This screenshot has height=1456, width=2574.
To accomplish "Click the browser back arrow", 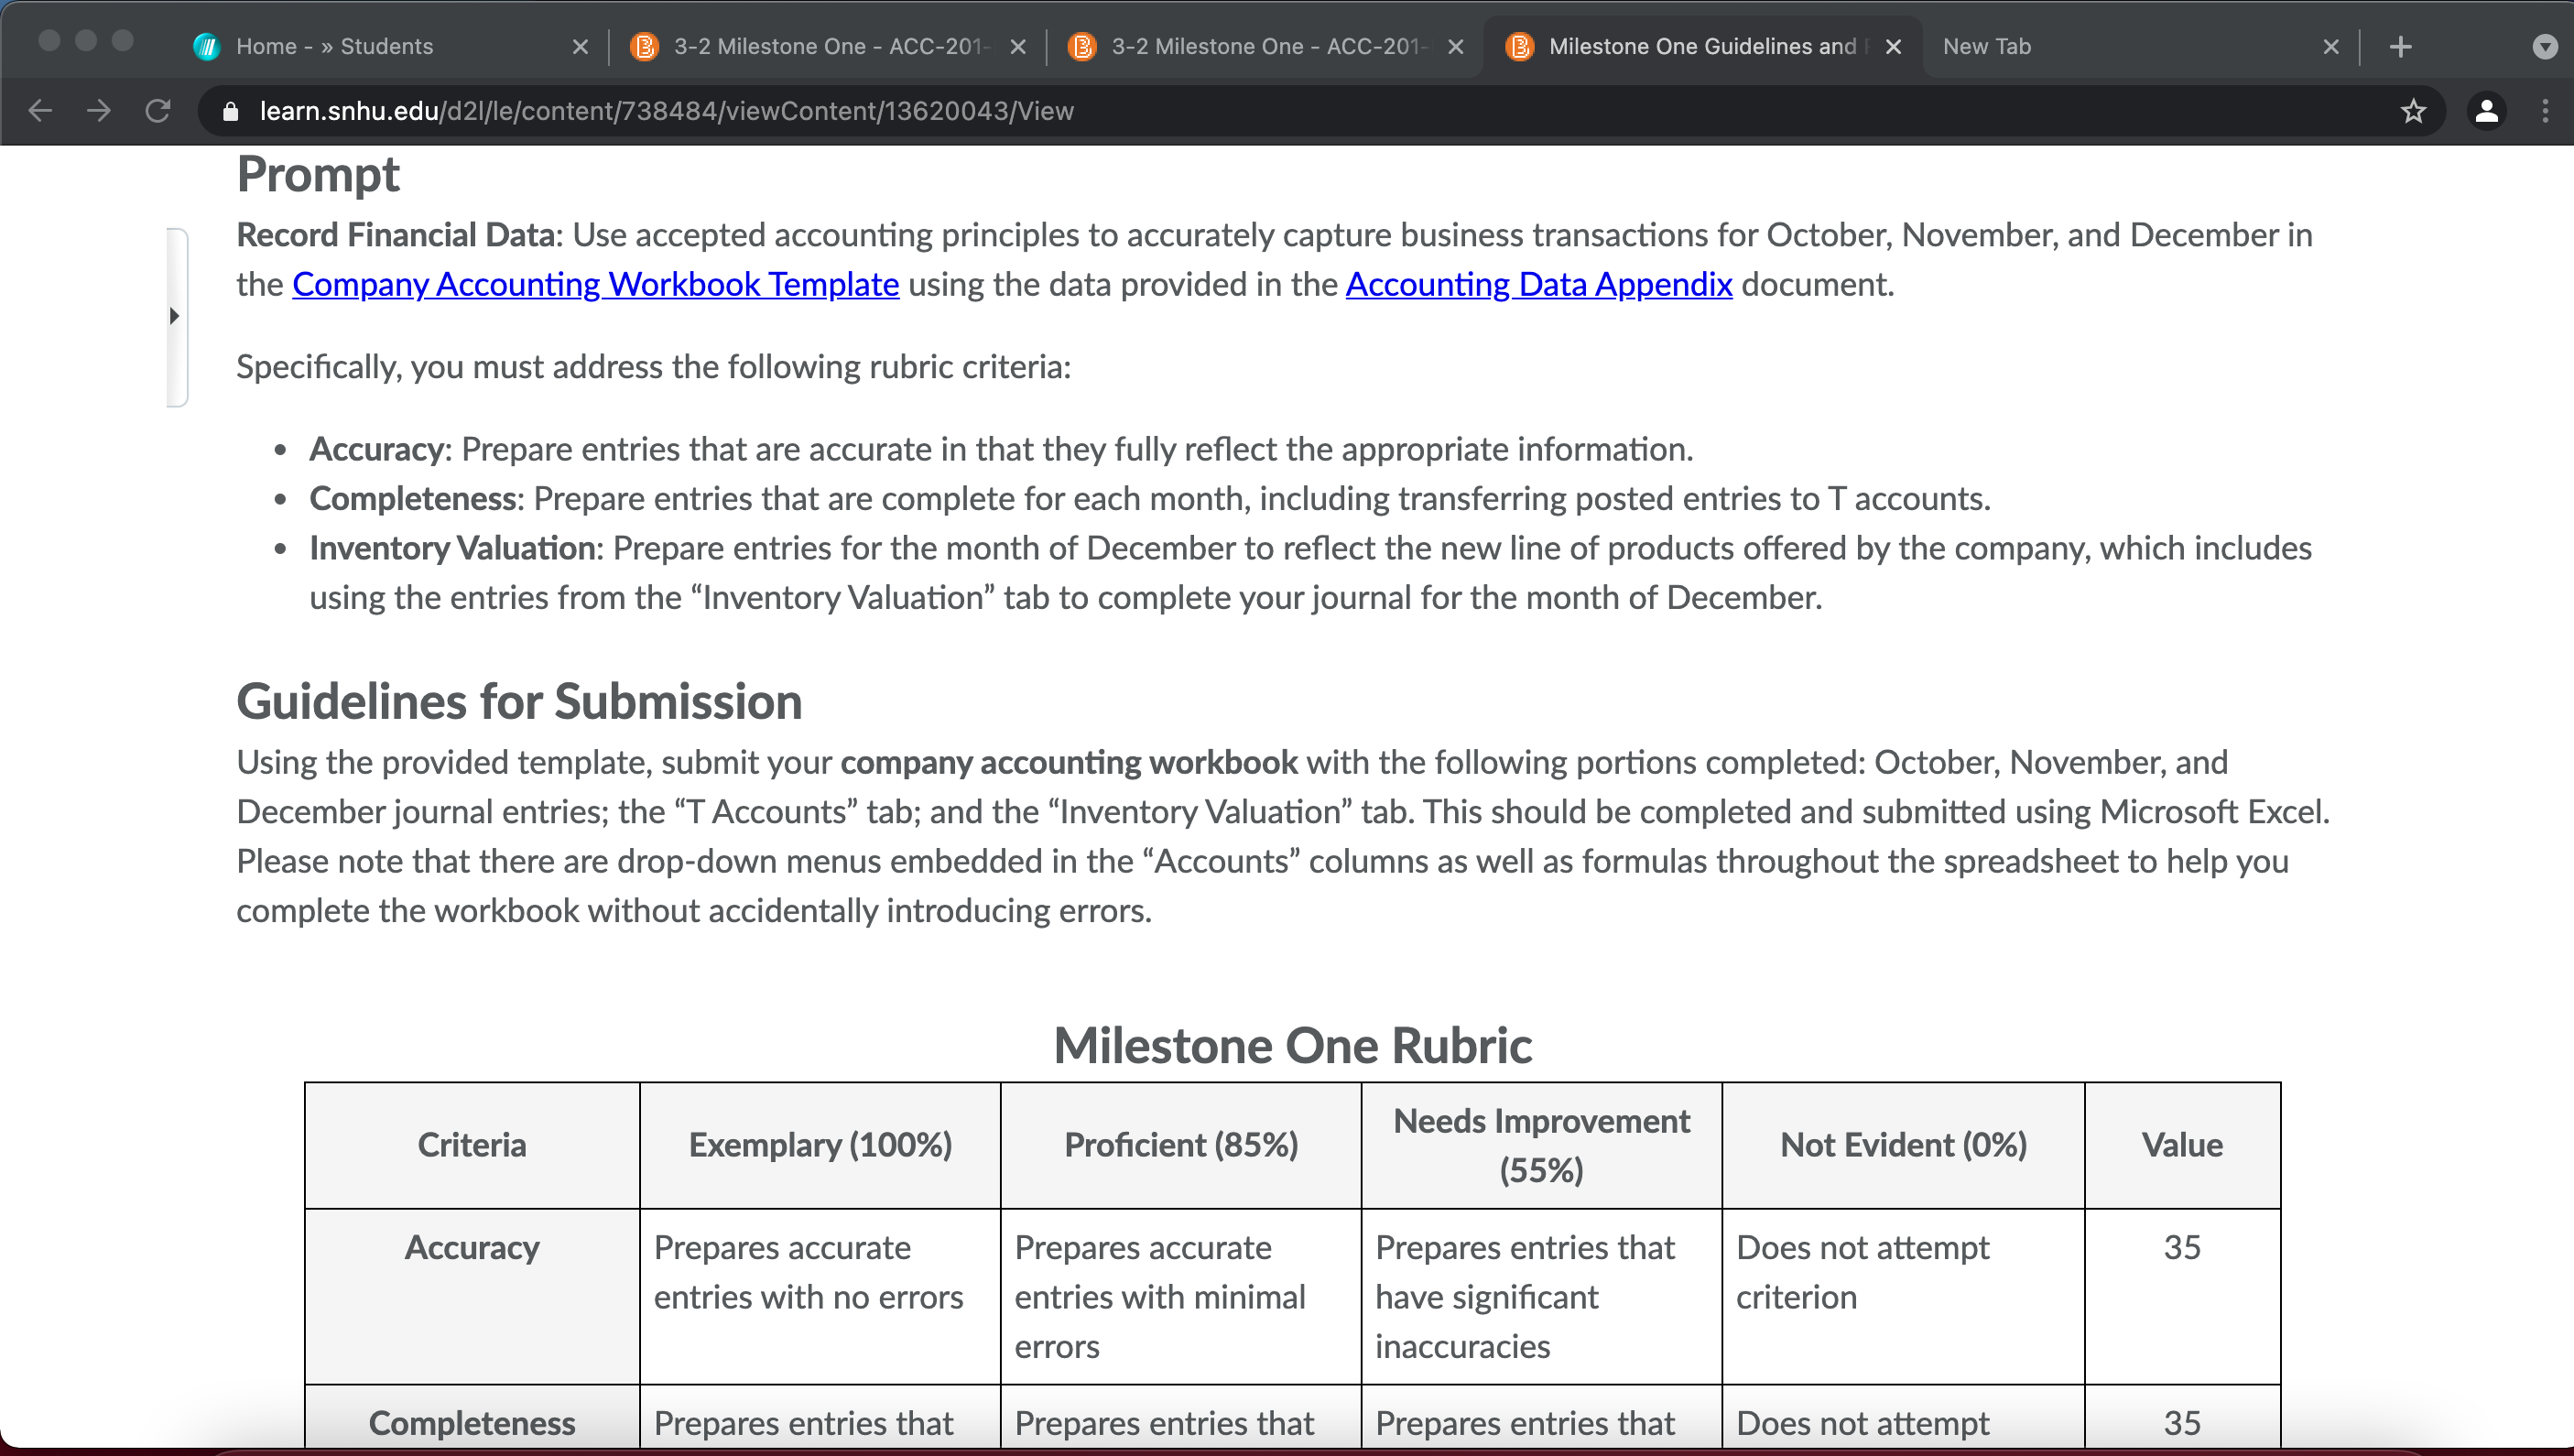I will (x=40, y=110).
